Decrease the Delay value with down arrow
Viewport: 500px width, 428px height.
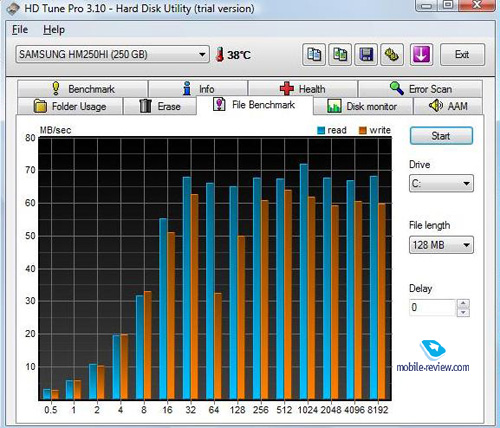[463, 312]
